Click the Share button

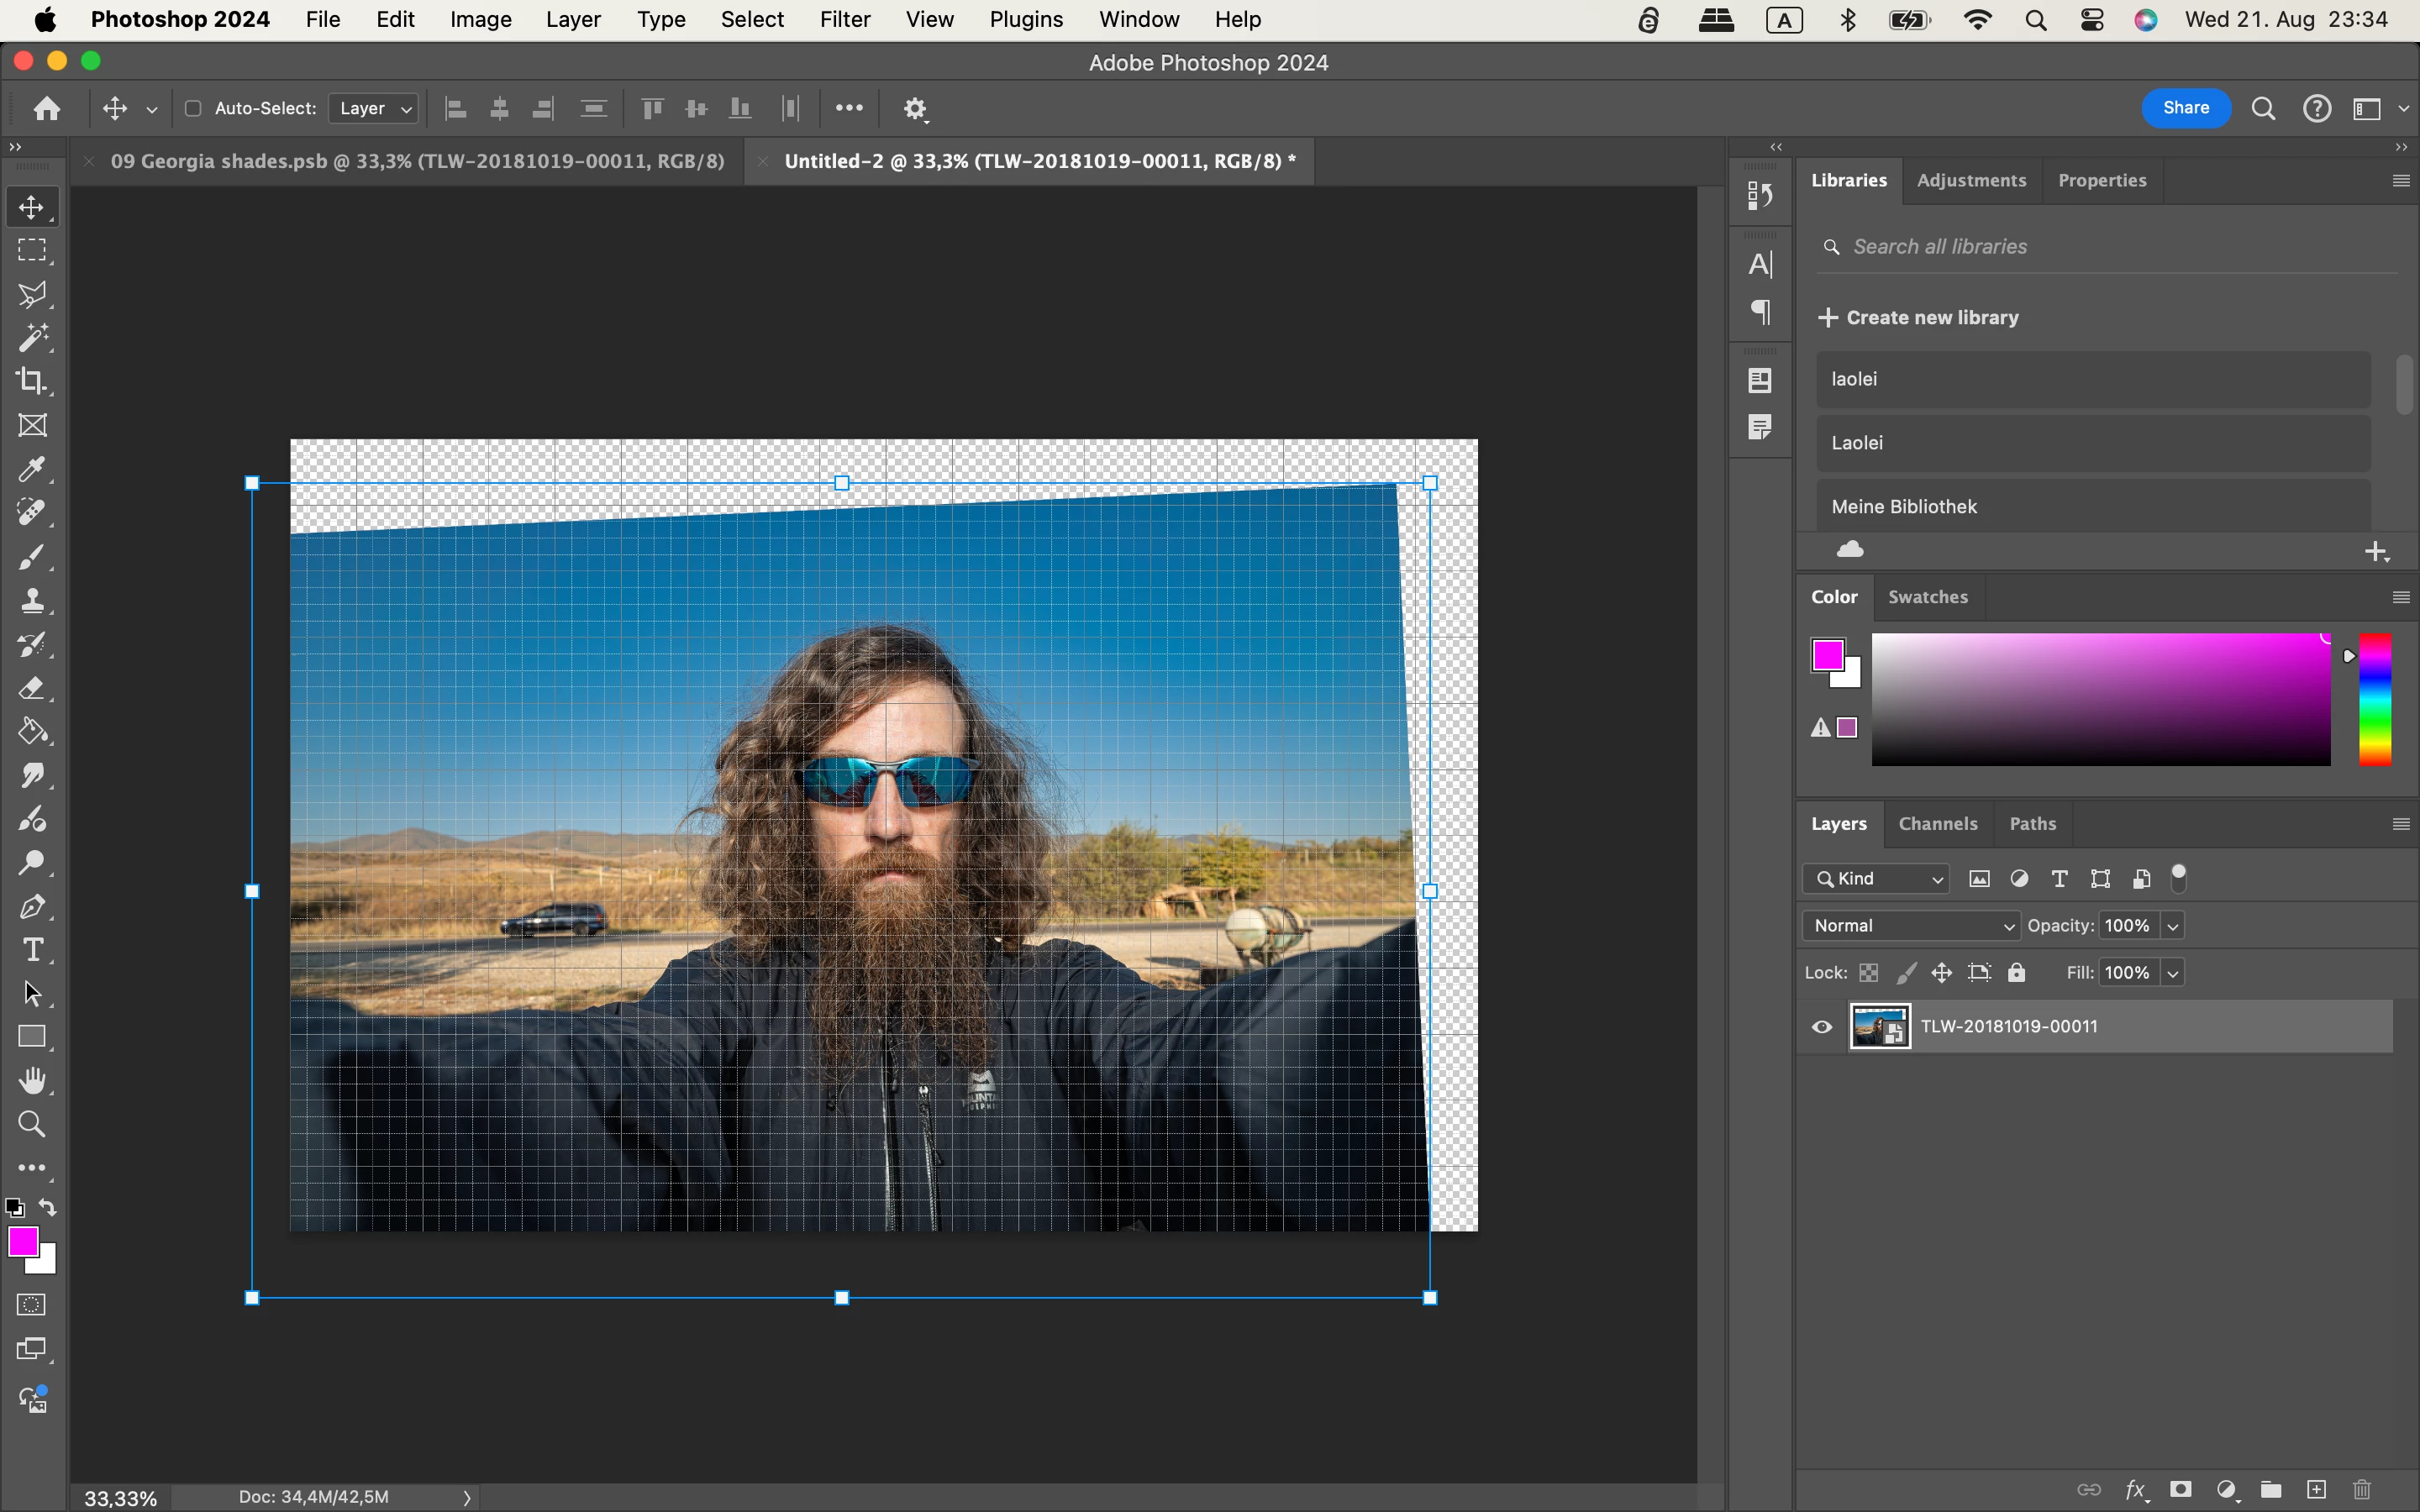tap(2185, 108)
